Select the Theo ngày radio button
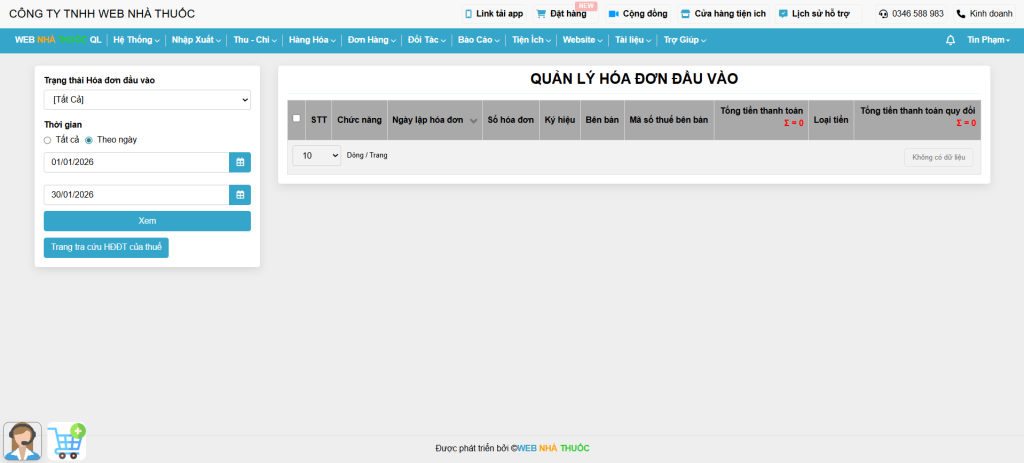Viewport: 1024px width, 463px height. tap(88, 140)
